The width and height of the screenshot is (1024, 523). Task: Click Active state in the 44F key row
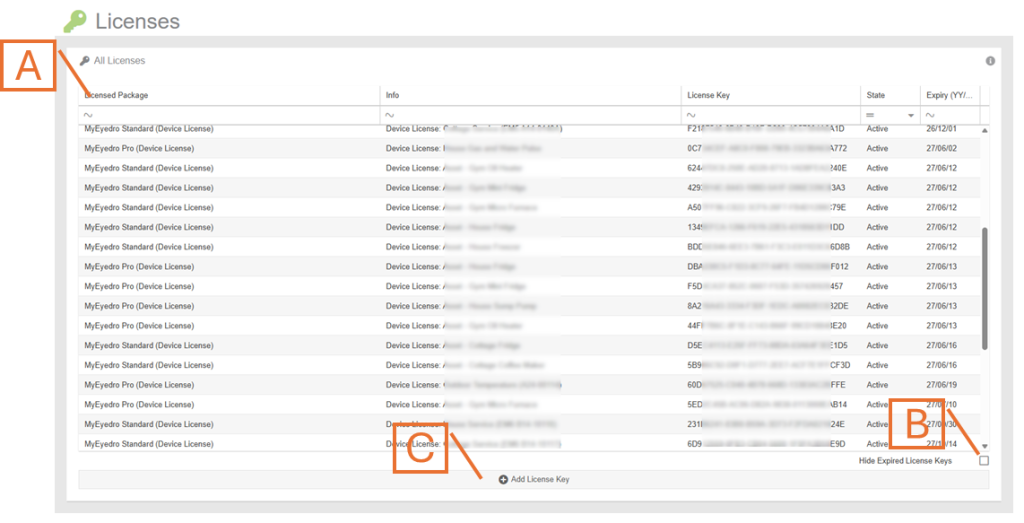tap(877, 326)
